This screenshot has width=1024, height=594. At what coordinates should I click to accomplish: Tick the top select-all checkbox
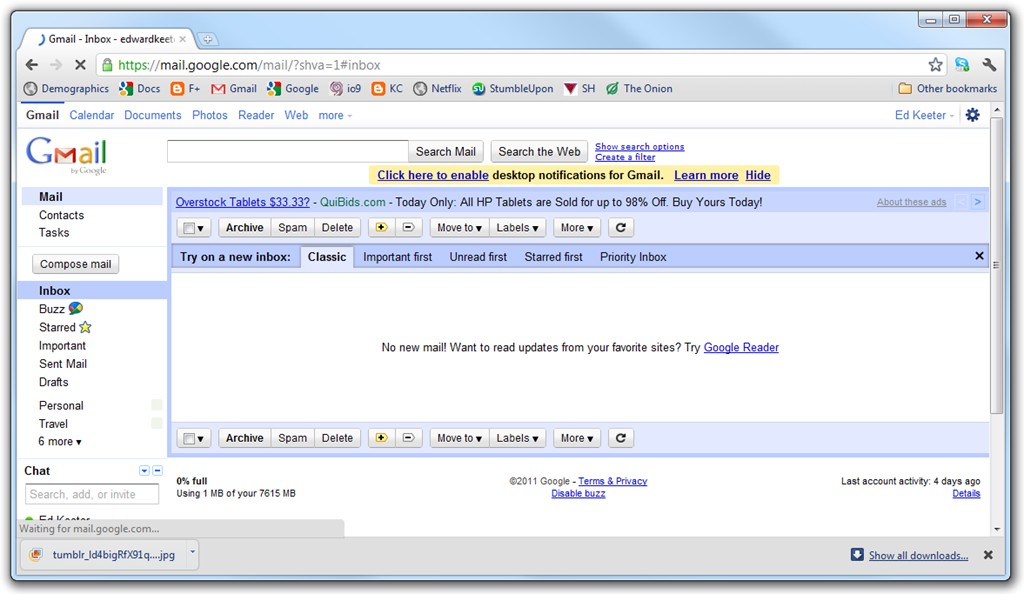[x=189, y=228]
